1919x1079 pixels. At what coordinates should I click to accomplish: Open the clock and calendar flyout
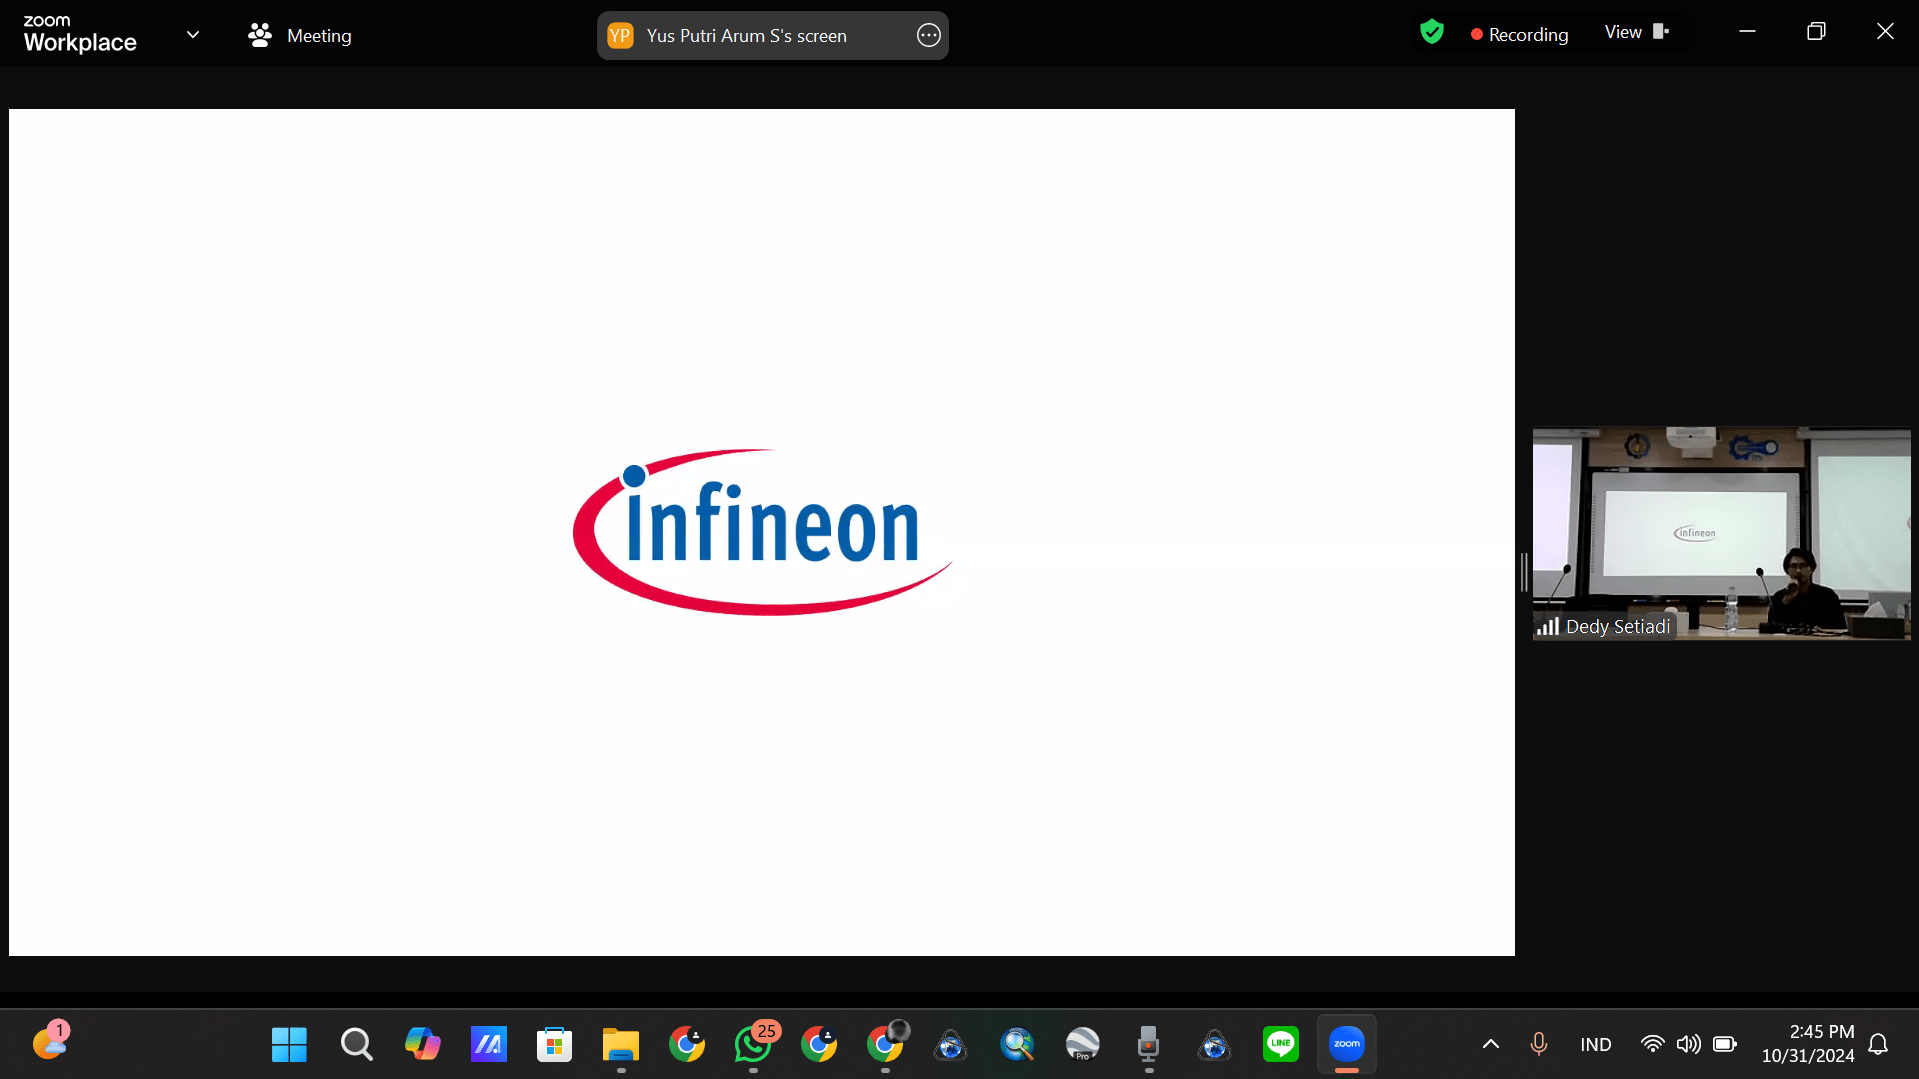click(1807, 1044)
